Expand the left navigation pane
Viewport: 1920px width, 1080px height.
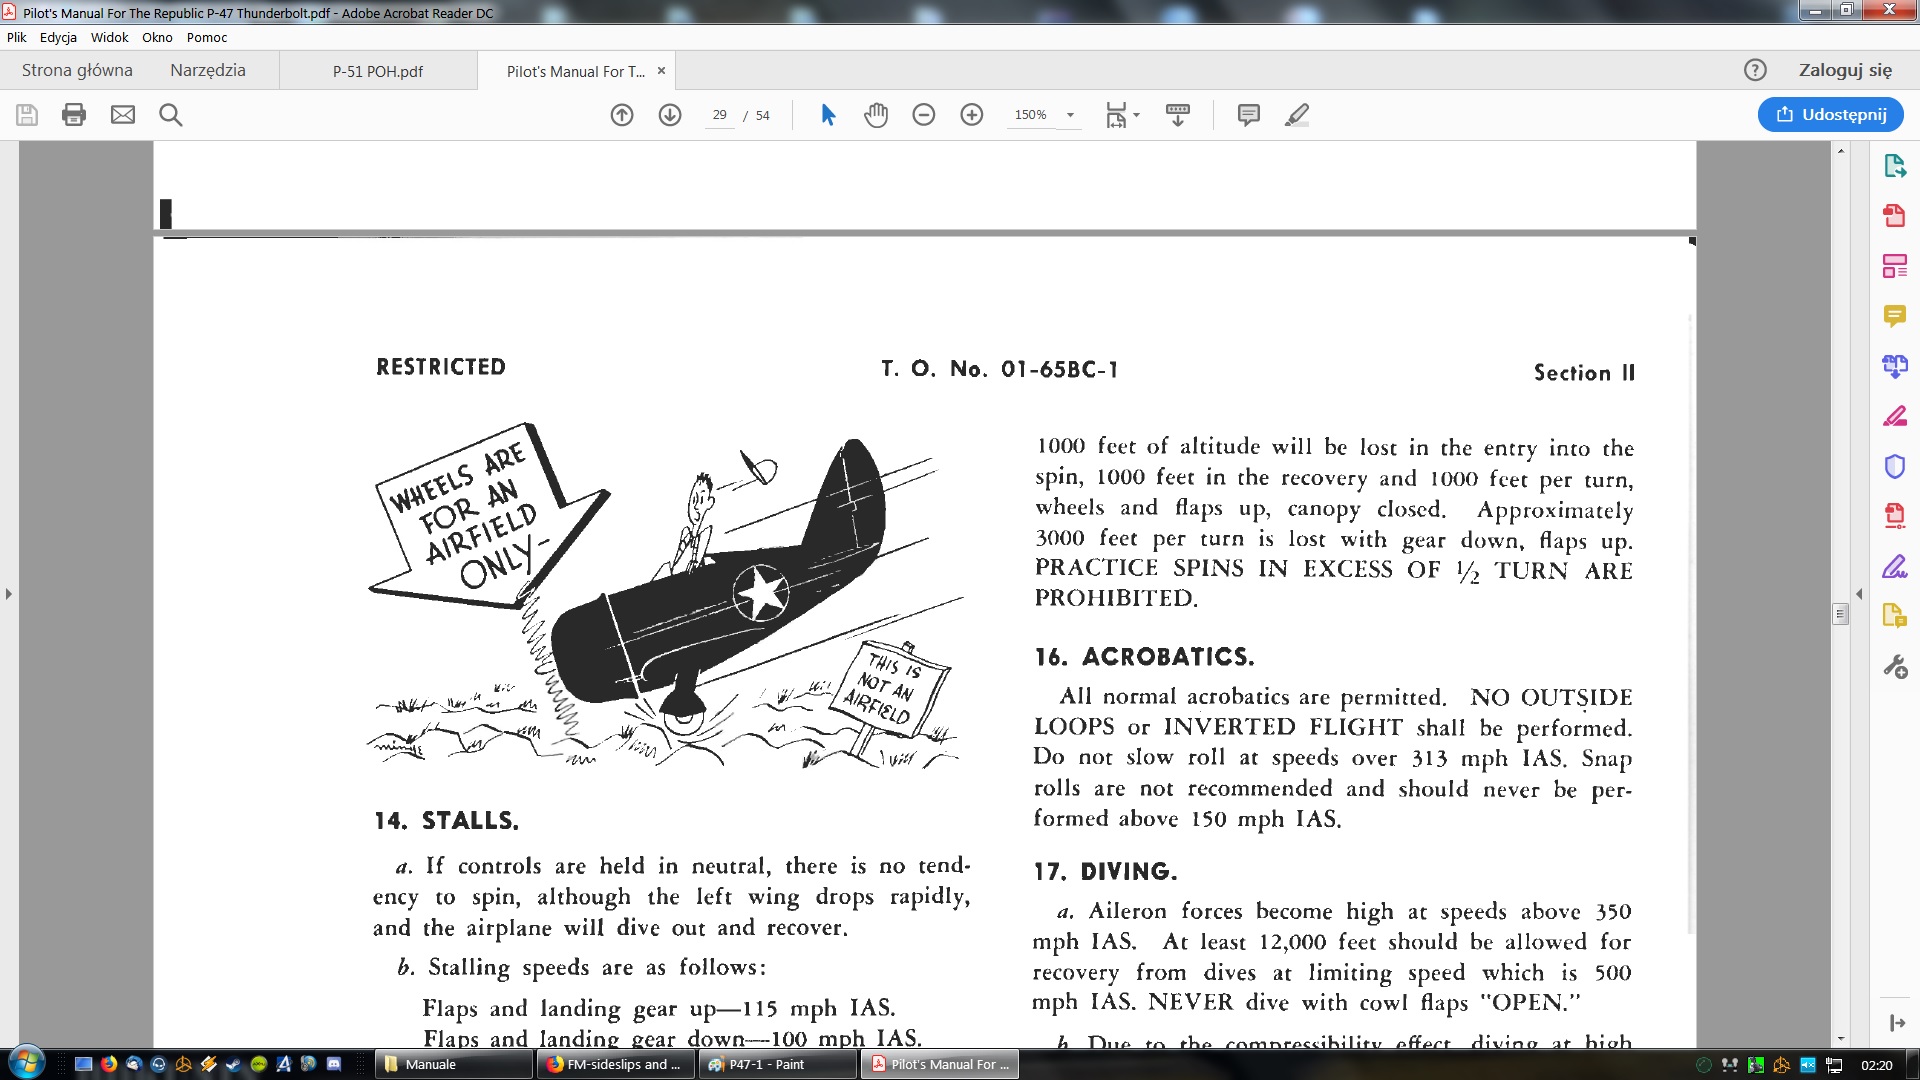click(x=9, y=594)
